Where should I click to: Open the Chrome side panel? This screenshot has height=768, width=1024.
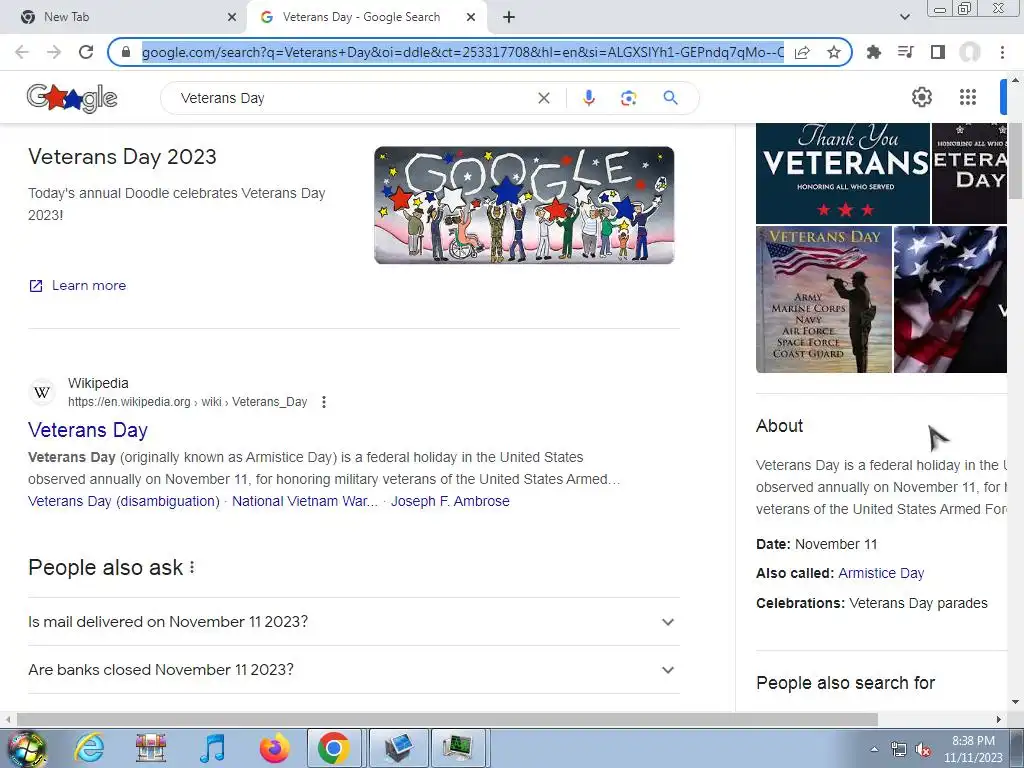[x=938, y=52]
